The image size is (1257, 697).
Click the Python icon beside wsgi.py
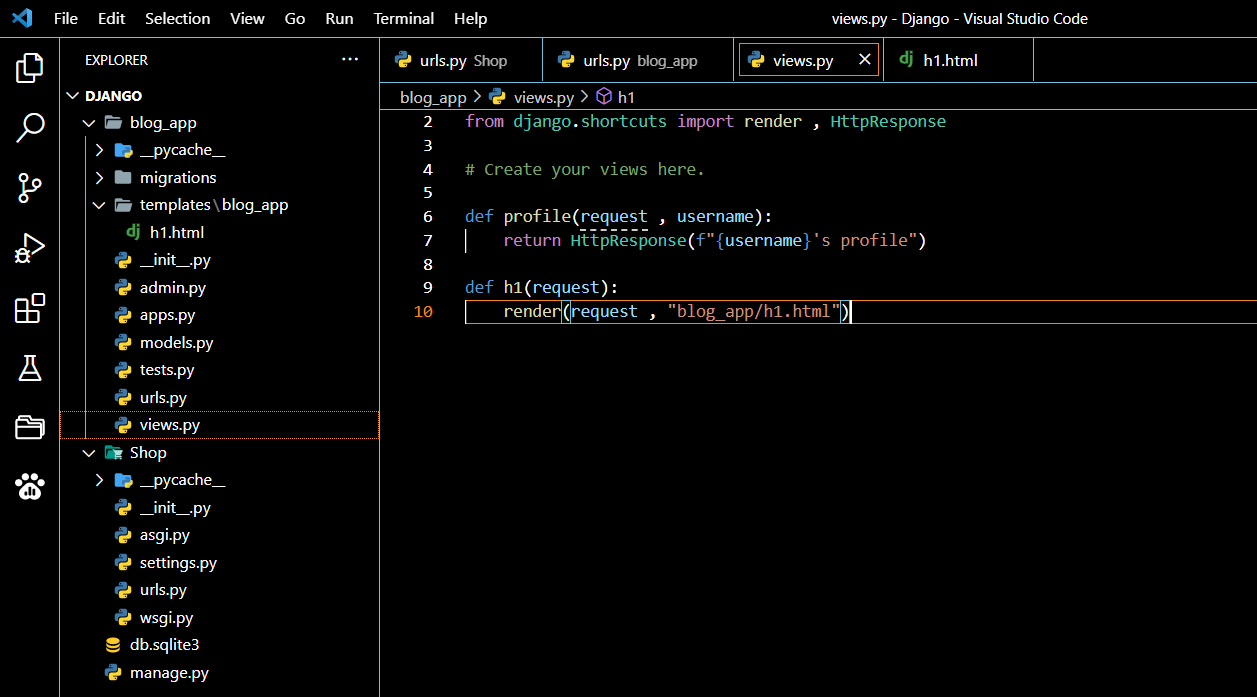tap(123, 618)
